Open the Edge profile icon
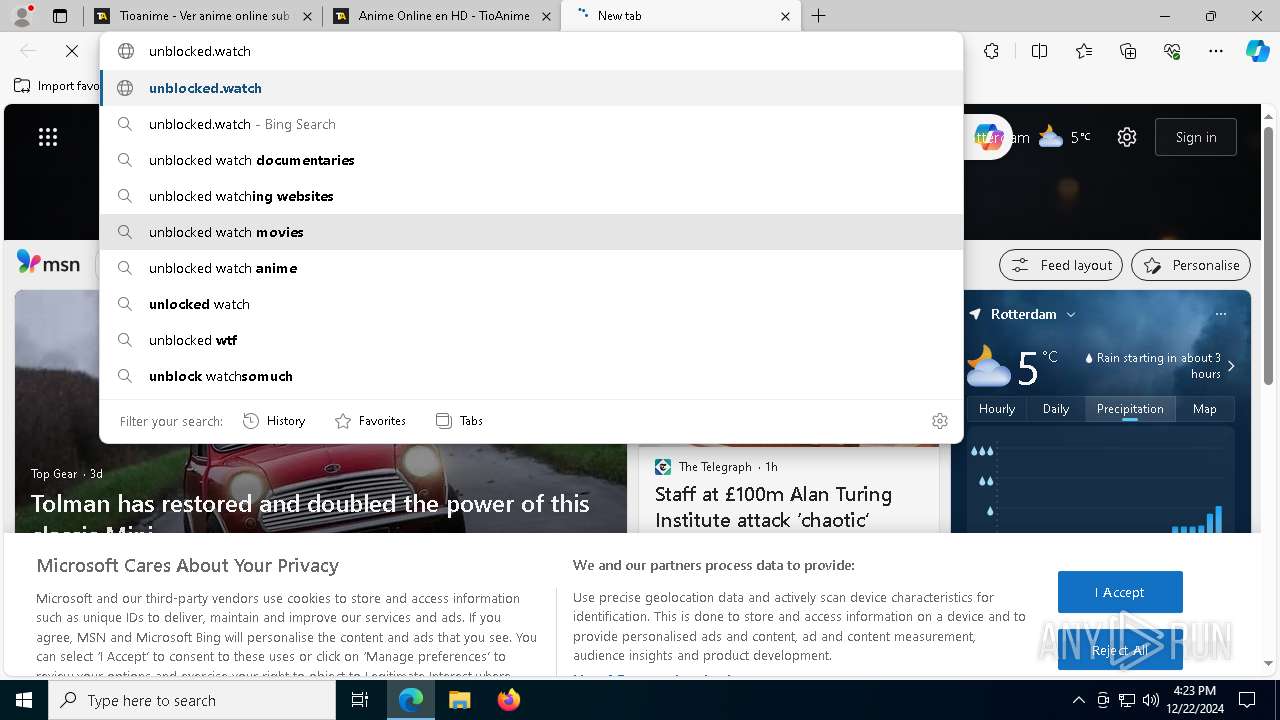The width and height of the screenshot is (1280, 720). tap(22, 16)
